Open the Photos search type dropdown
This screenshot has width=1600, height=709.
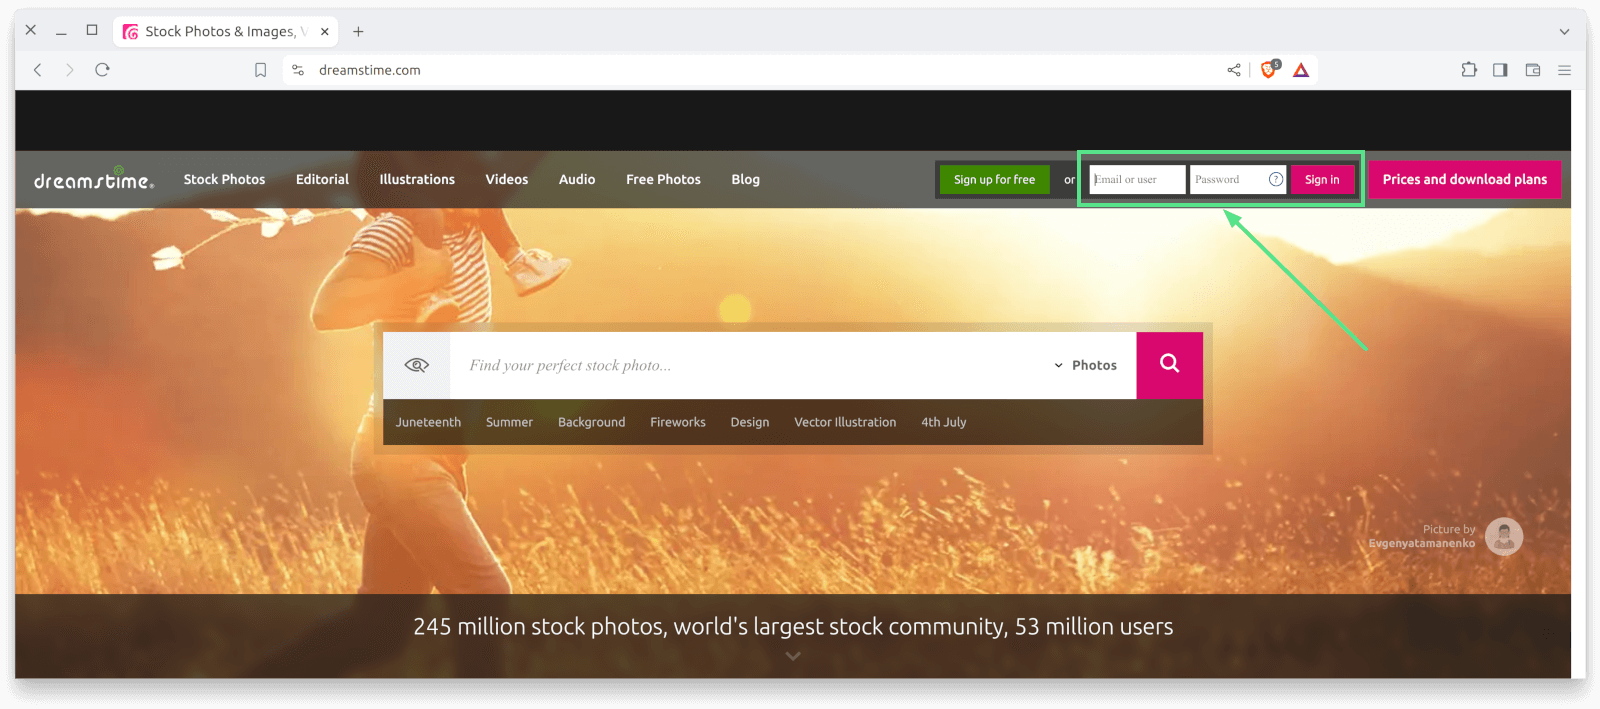[x=1086, y=365]
